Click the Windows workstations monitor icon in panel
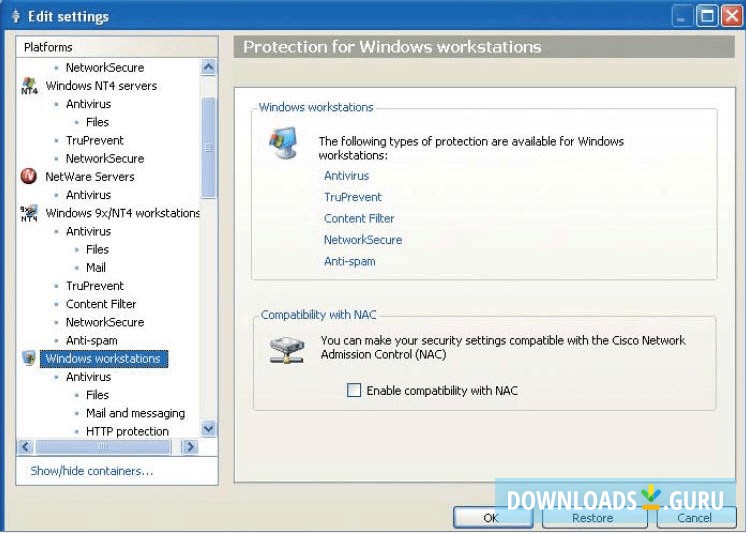Screen dimensions: 746x533 [x=284, y=143]
